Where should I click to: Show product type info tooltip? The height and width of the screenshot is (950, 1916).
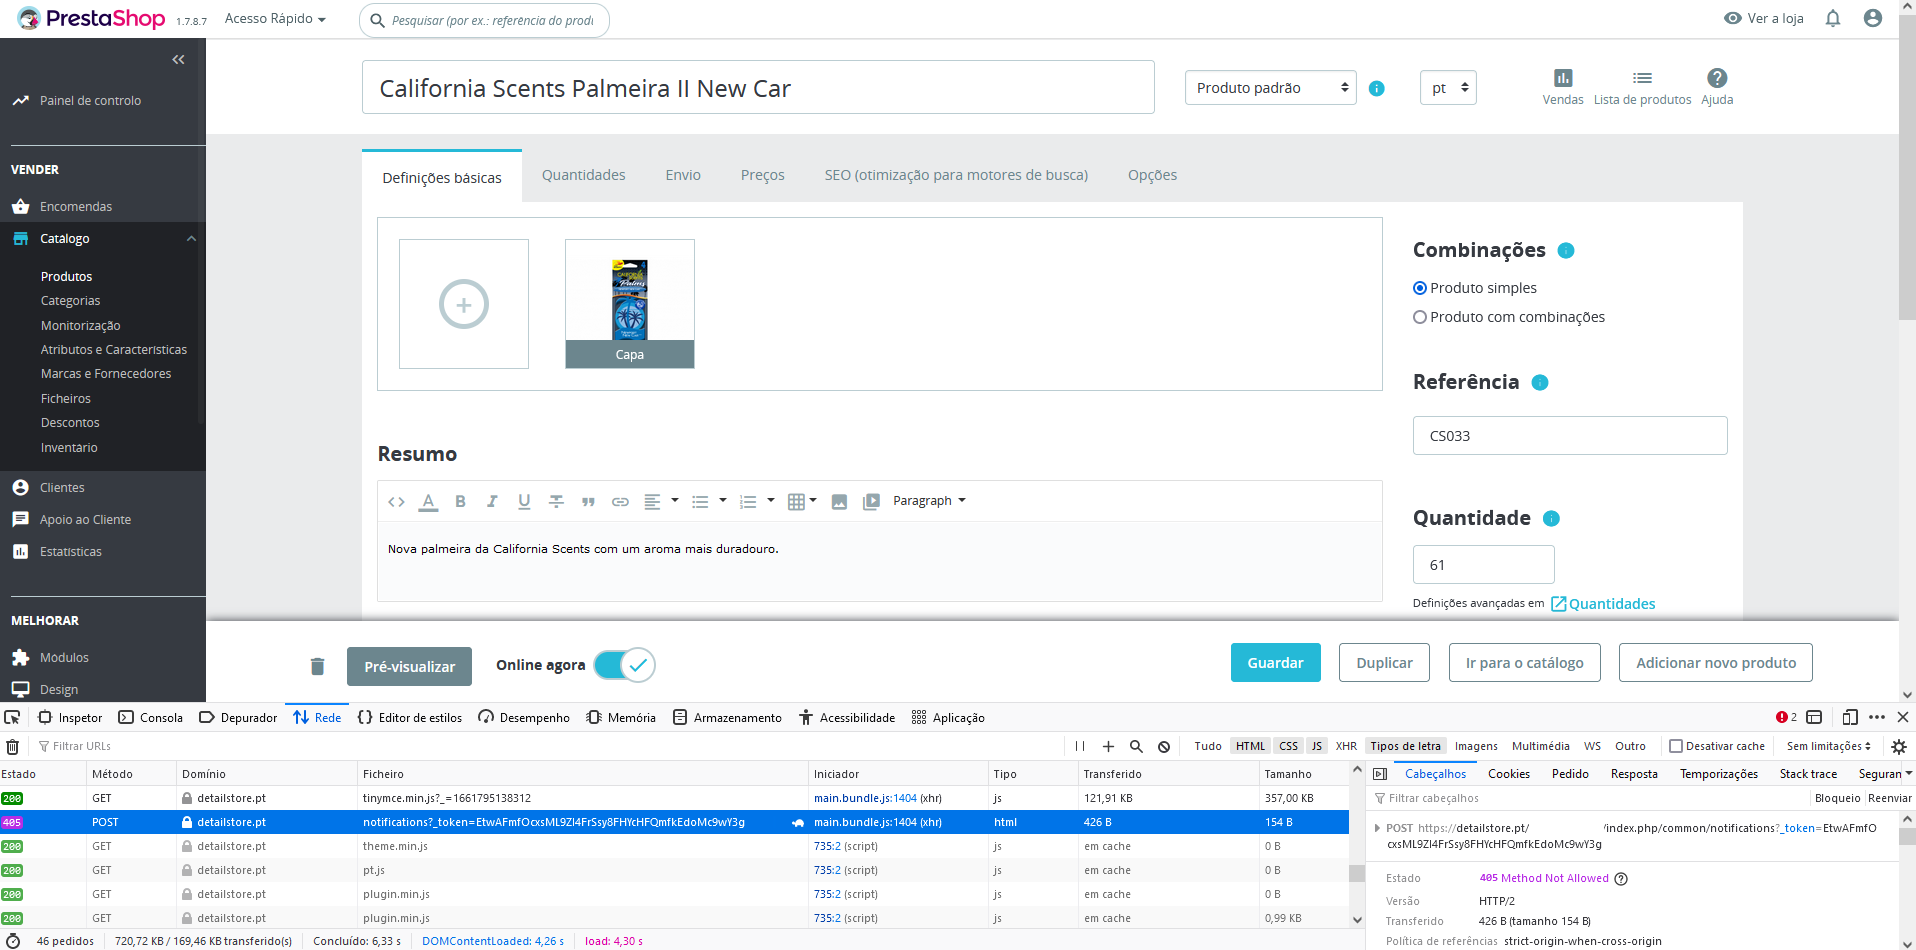tap(1377, 88)
